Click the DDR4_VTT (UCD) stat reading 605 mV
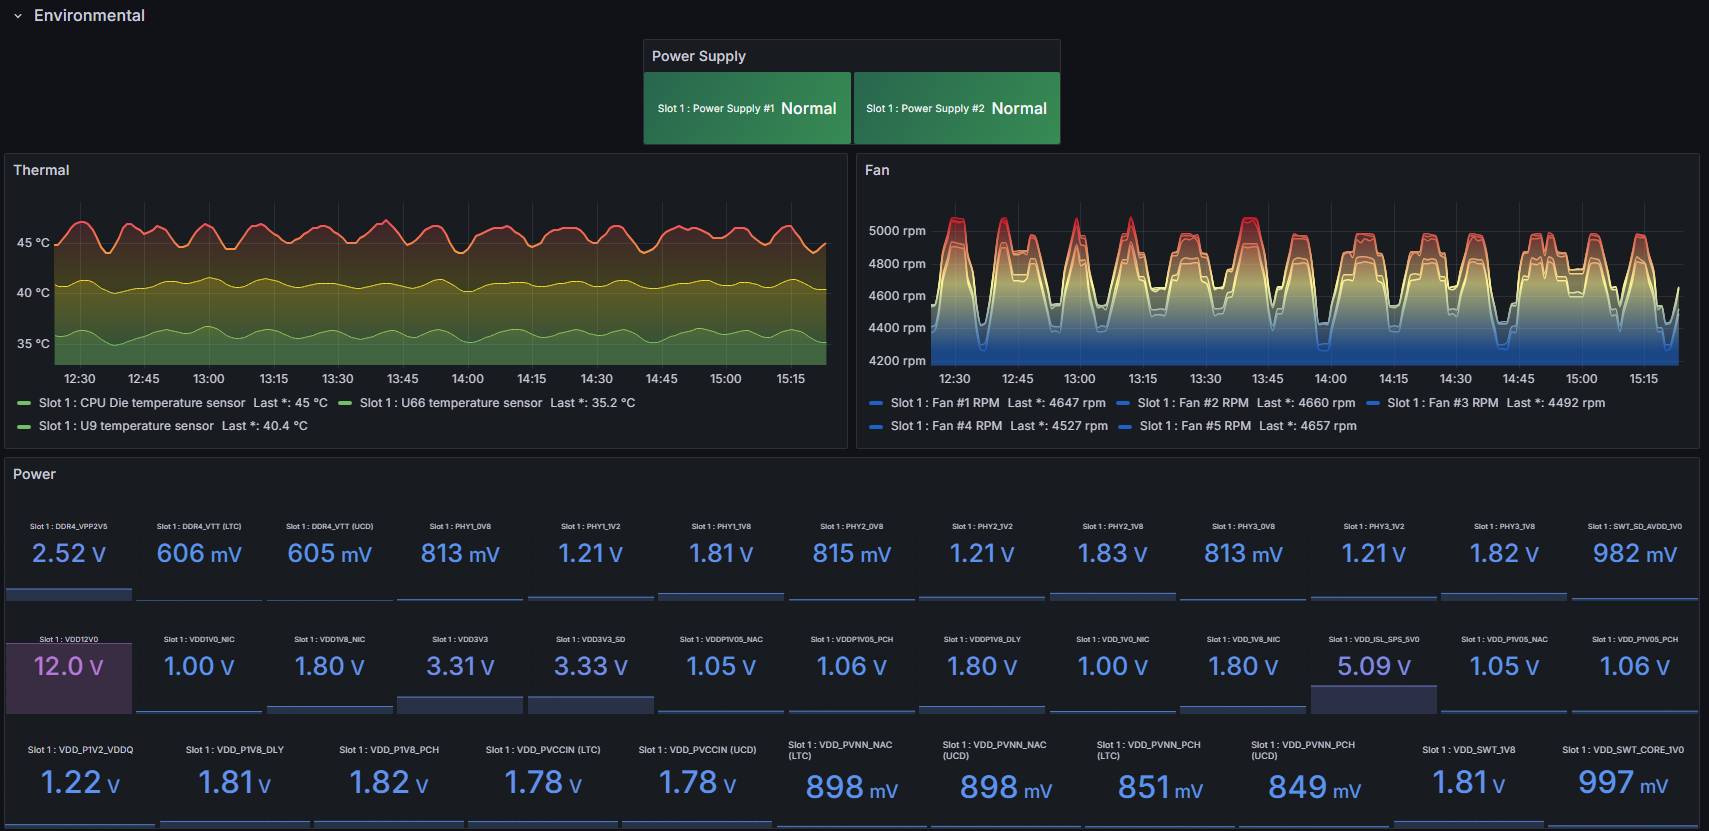This screenshot has width=1709, height=831. click(x=330, y=553)
